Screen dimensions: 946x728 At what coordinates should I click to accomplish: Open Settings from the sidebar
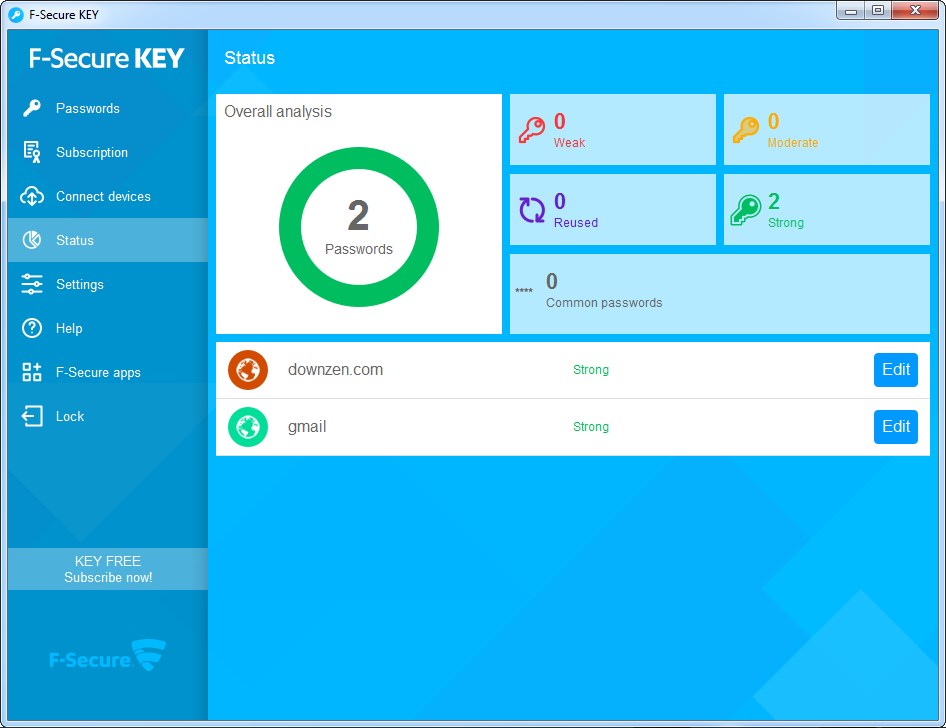coord(108,284)
